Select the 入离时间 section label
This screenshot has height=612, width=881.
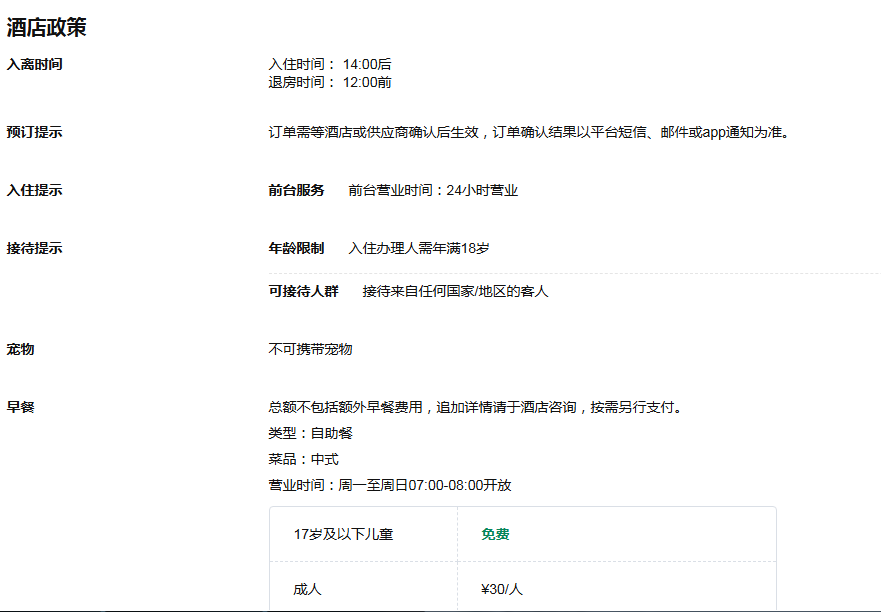click(x=35, y=64)
